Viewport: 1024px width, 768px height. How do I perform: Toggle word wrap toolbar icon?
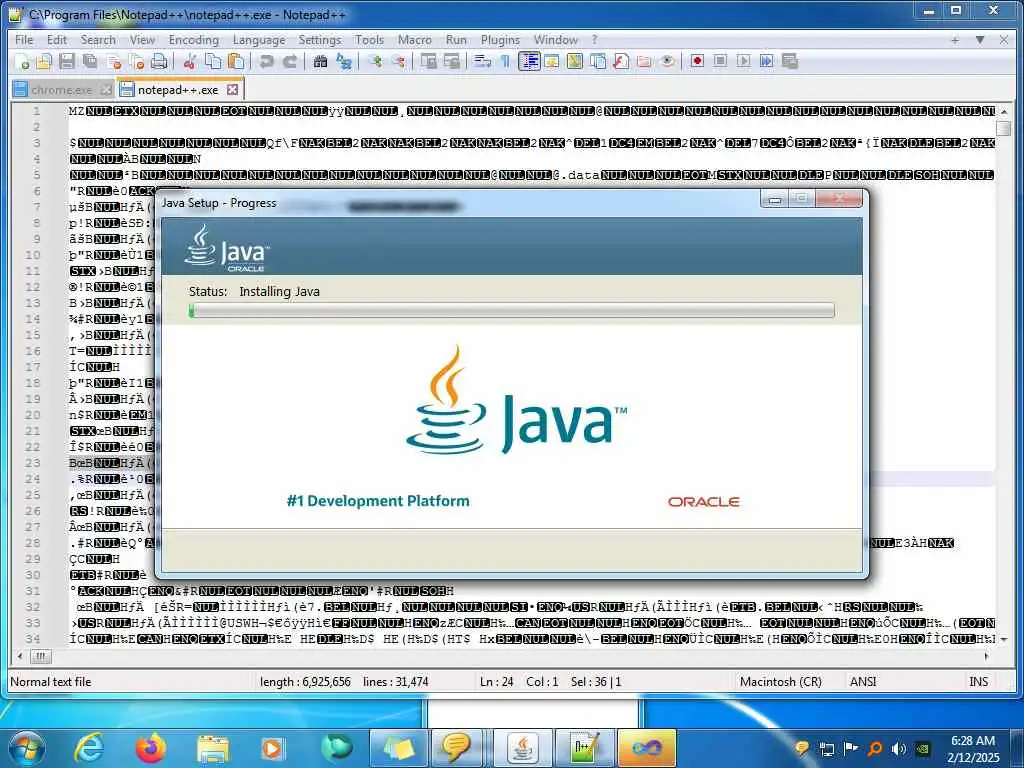coord(483,61)
